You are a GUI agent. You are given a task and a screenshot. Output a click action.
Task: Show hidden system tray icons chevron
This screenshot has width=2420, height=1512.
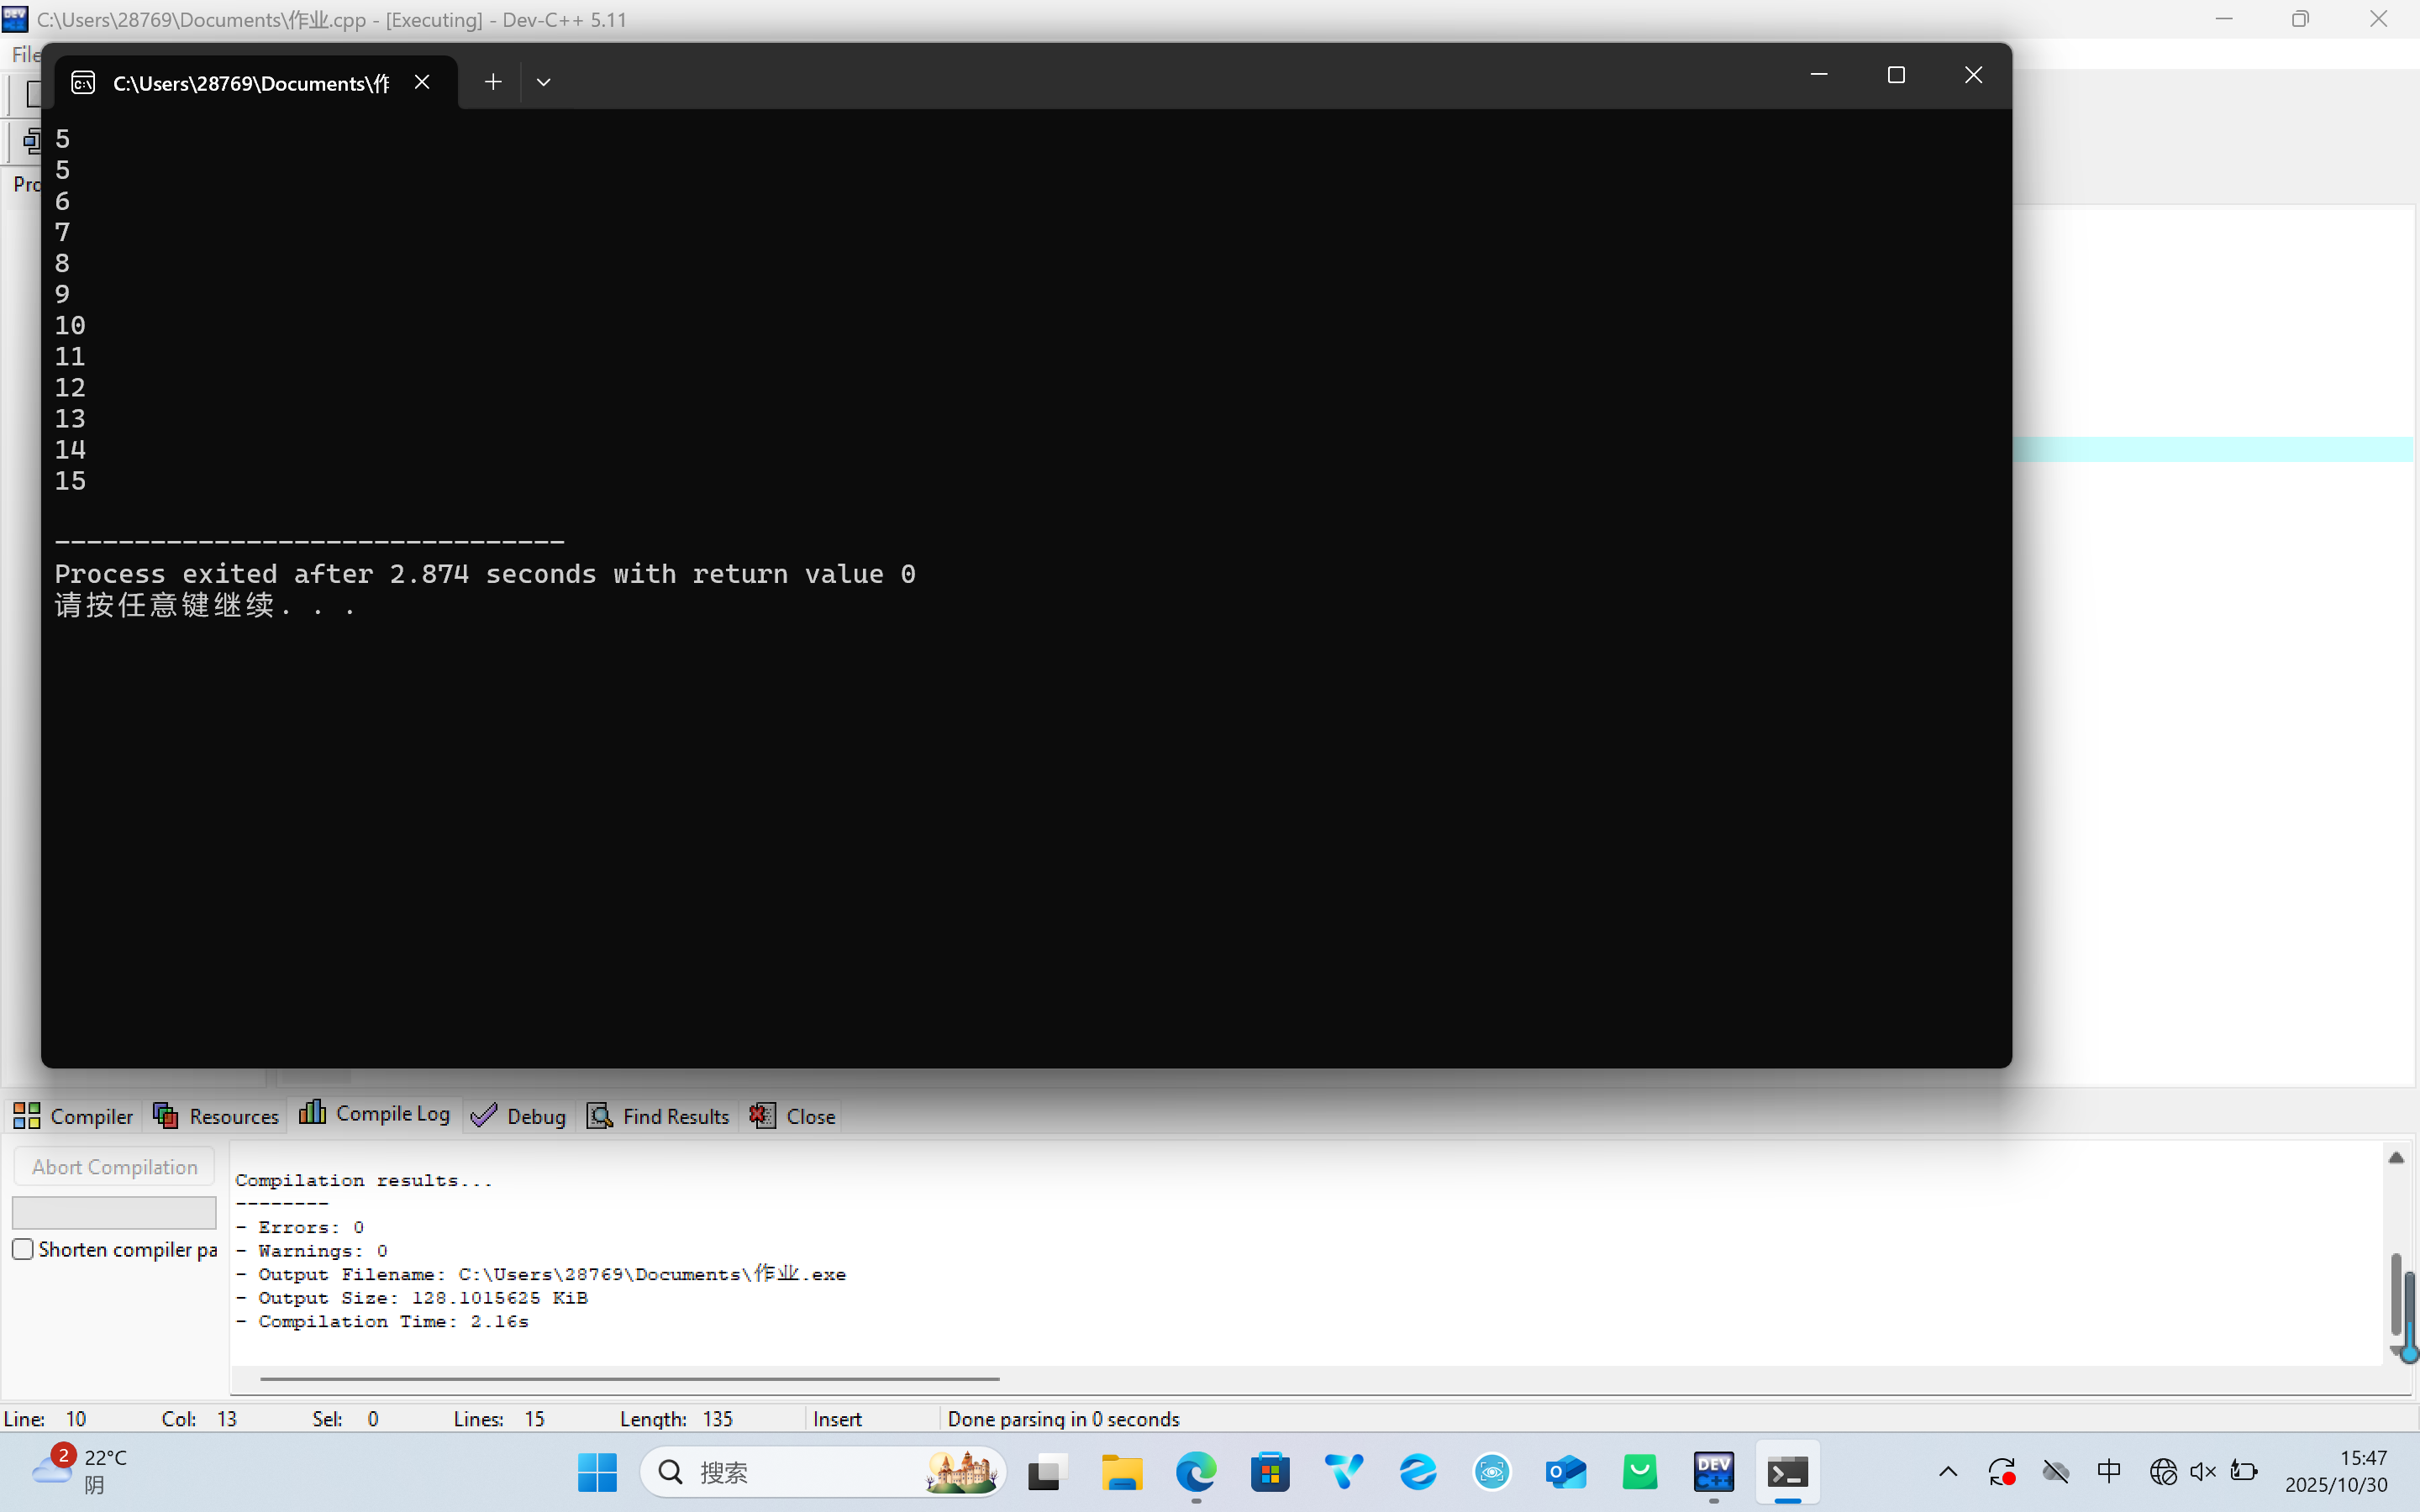point(1948,1471)
